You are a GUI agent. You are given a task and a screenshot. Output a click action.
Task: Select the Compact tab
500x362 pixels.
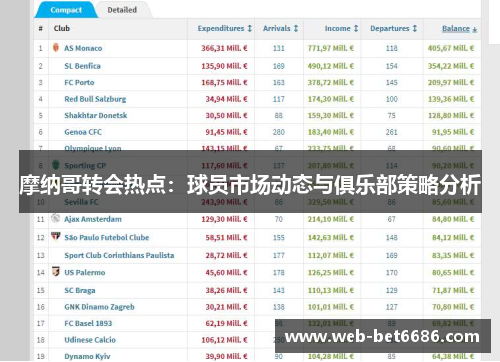66,10
